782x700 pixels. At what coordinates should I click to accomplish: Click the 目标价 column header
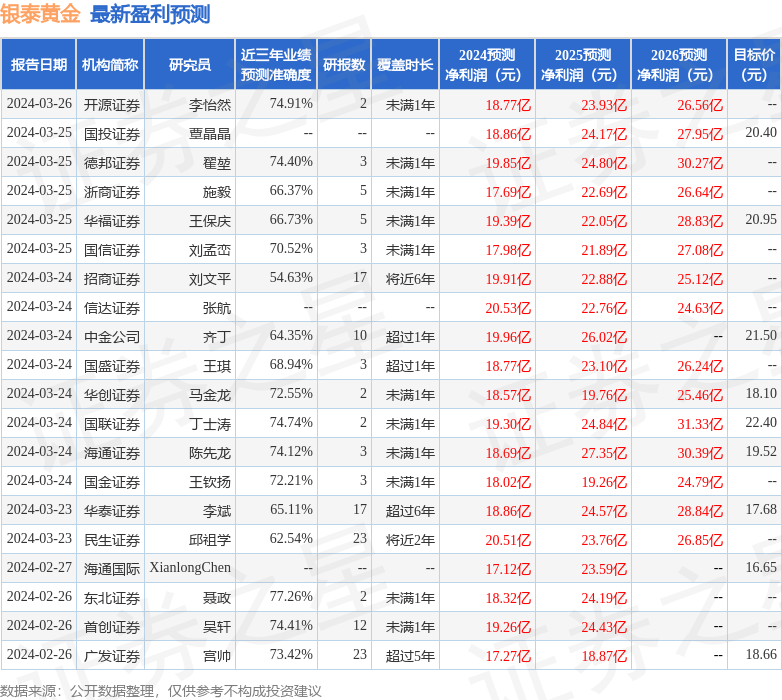pos(755,64)
